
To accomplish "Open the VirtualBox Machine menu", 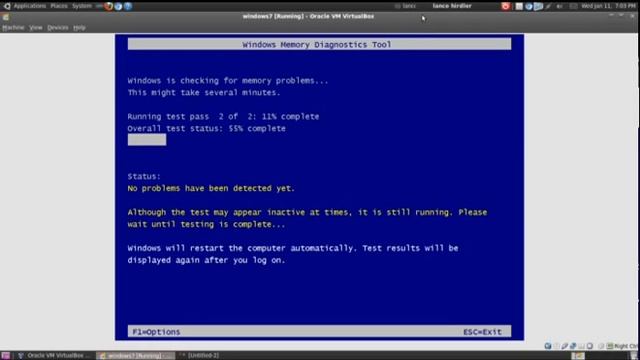I will tap(13, 27).
